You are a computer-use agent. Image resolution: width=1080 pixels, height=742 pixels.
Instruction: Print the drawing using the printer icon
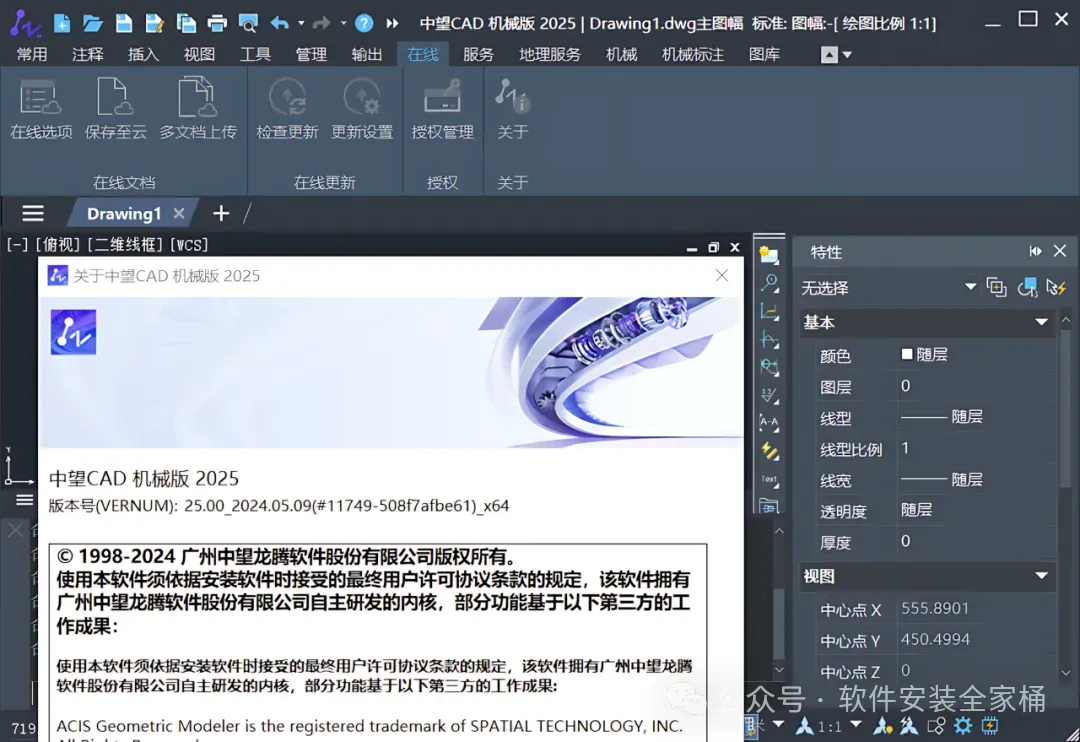[217, 23]
